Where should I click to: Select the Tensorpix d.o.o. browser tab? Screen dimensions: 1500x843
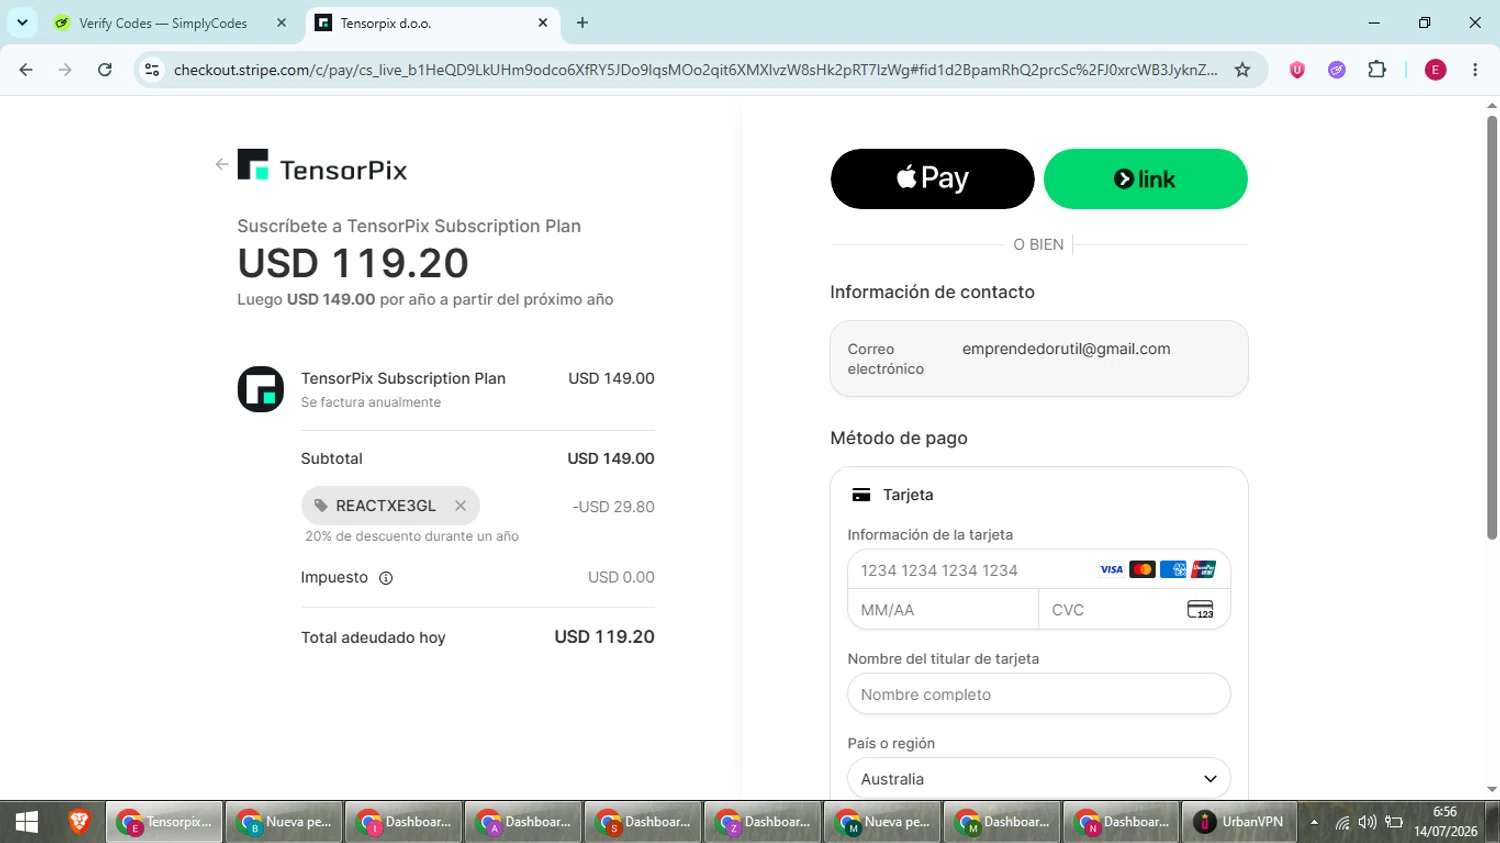tap(432, 23)
